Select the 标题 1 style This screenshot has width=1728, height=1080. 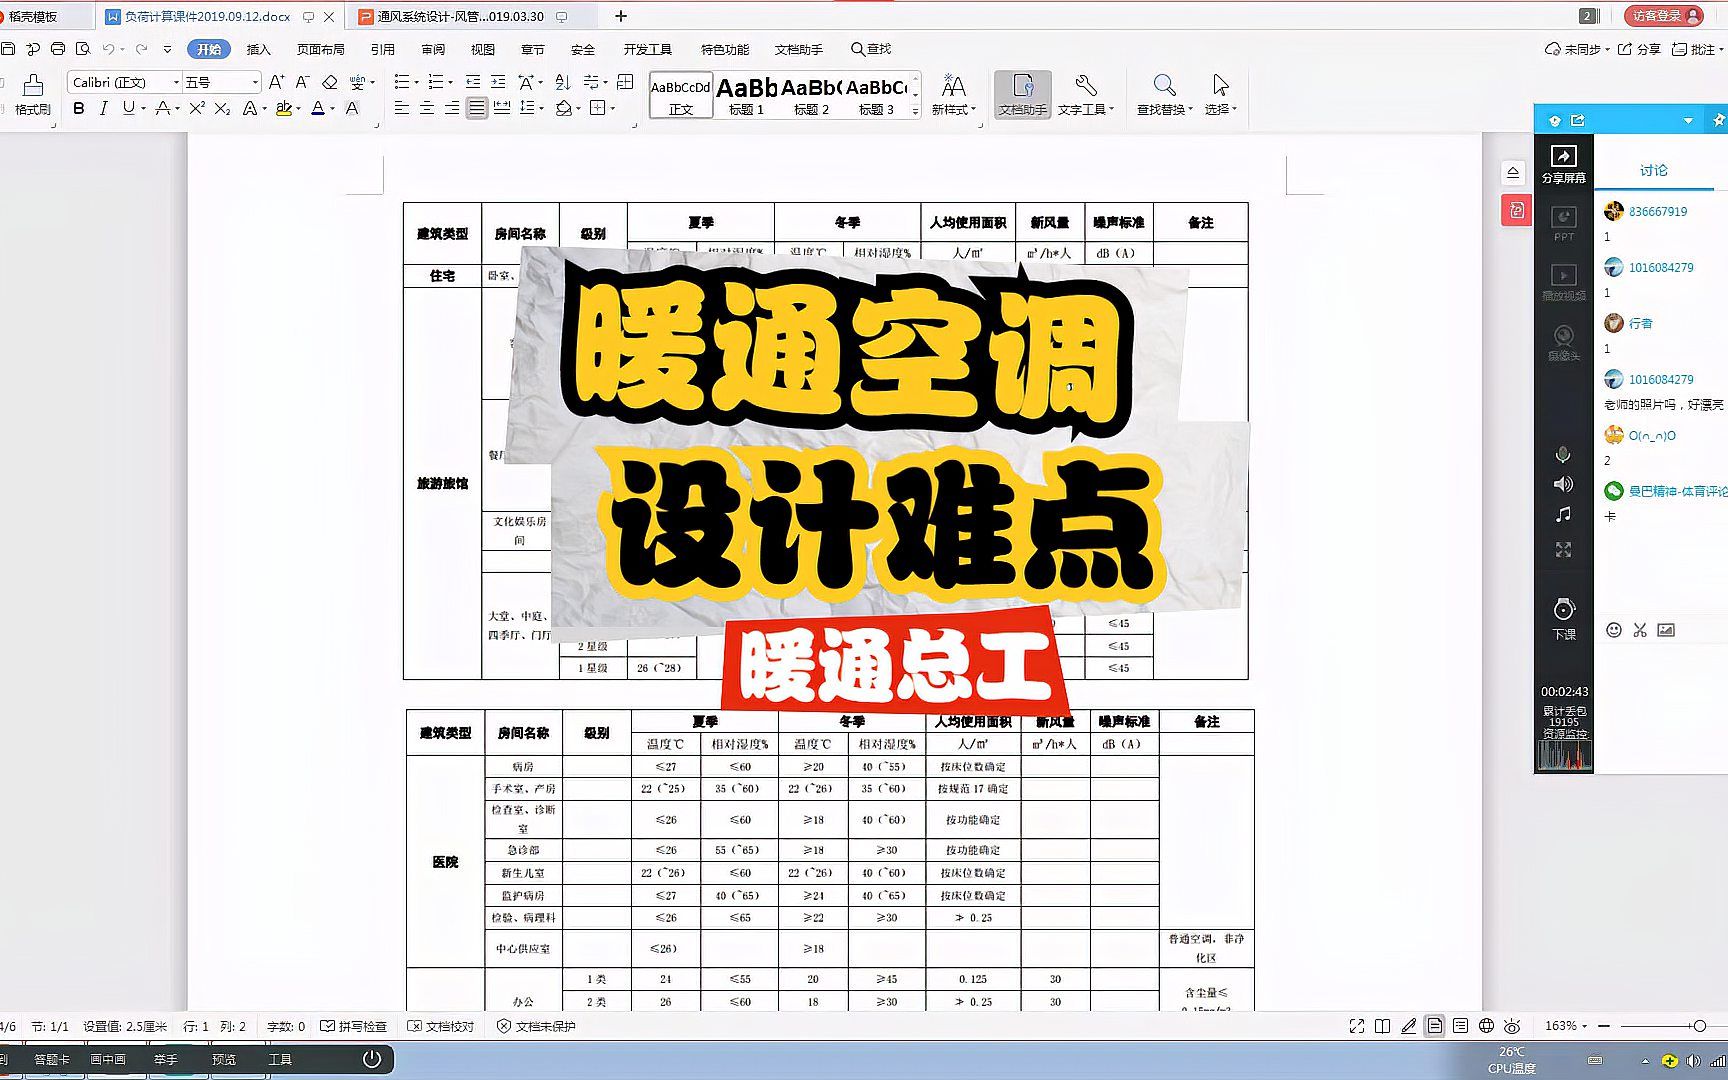[x=746, y=95]
